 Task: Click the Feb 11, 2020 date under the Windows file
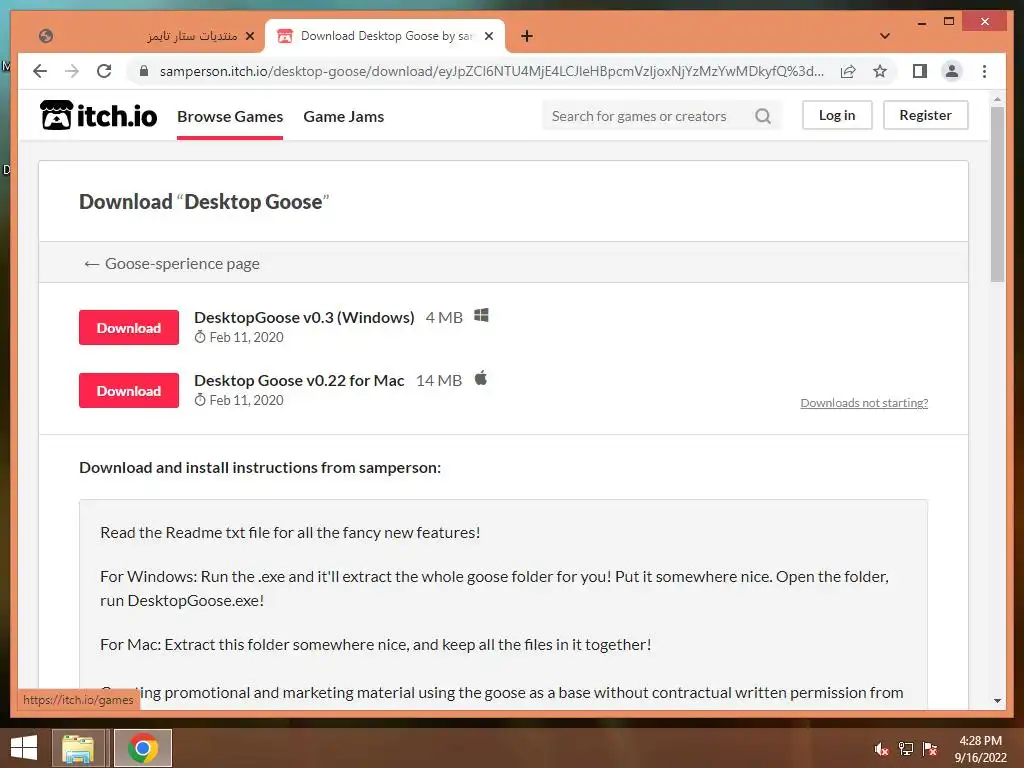pyautogui.click(x=246, y=337)
